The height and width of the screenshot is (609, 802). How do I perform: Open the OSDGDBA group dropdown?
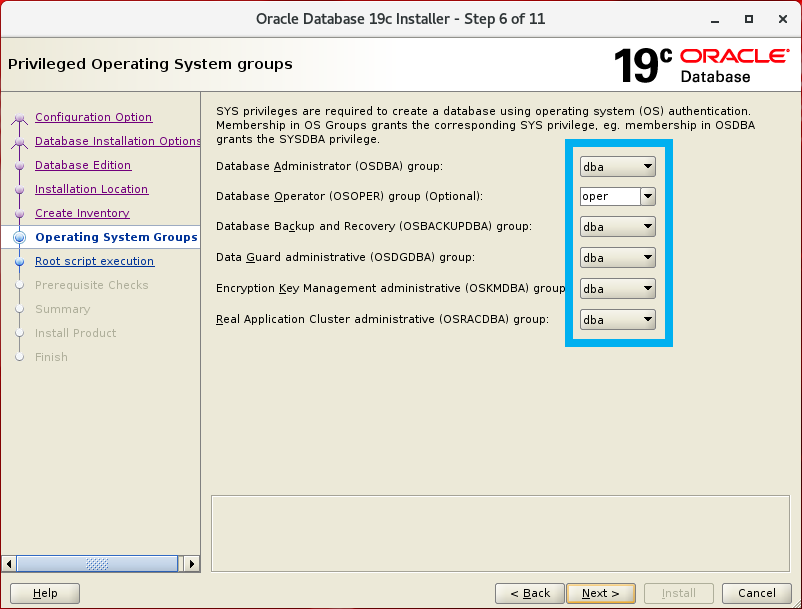pyautogui.click(x=617, y=258)
